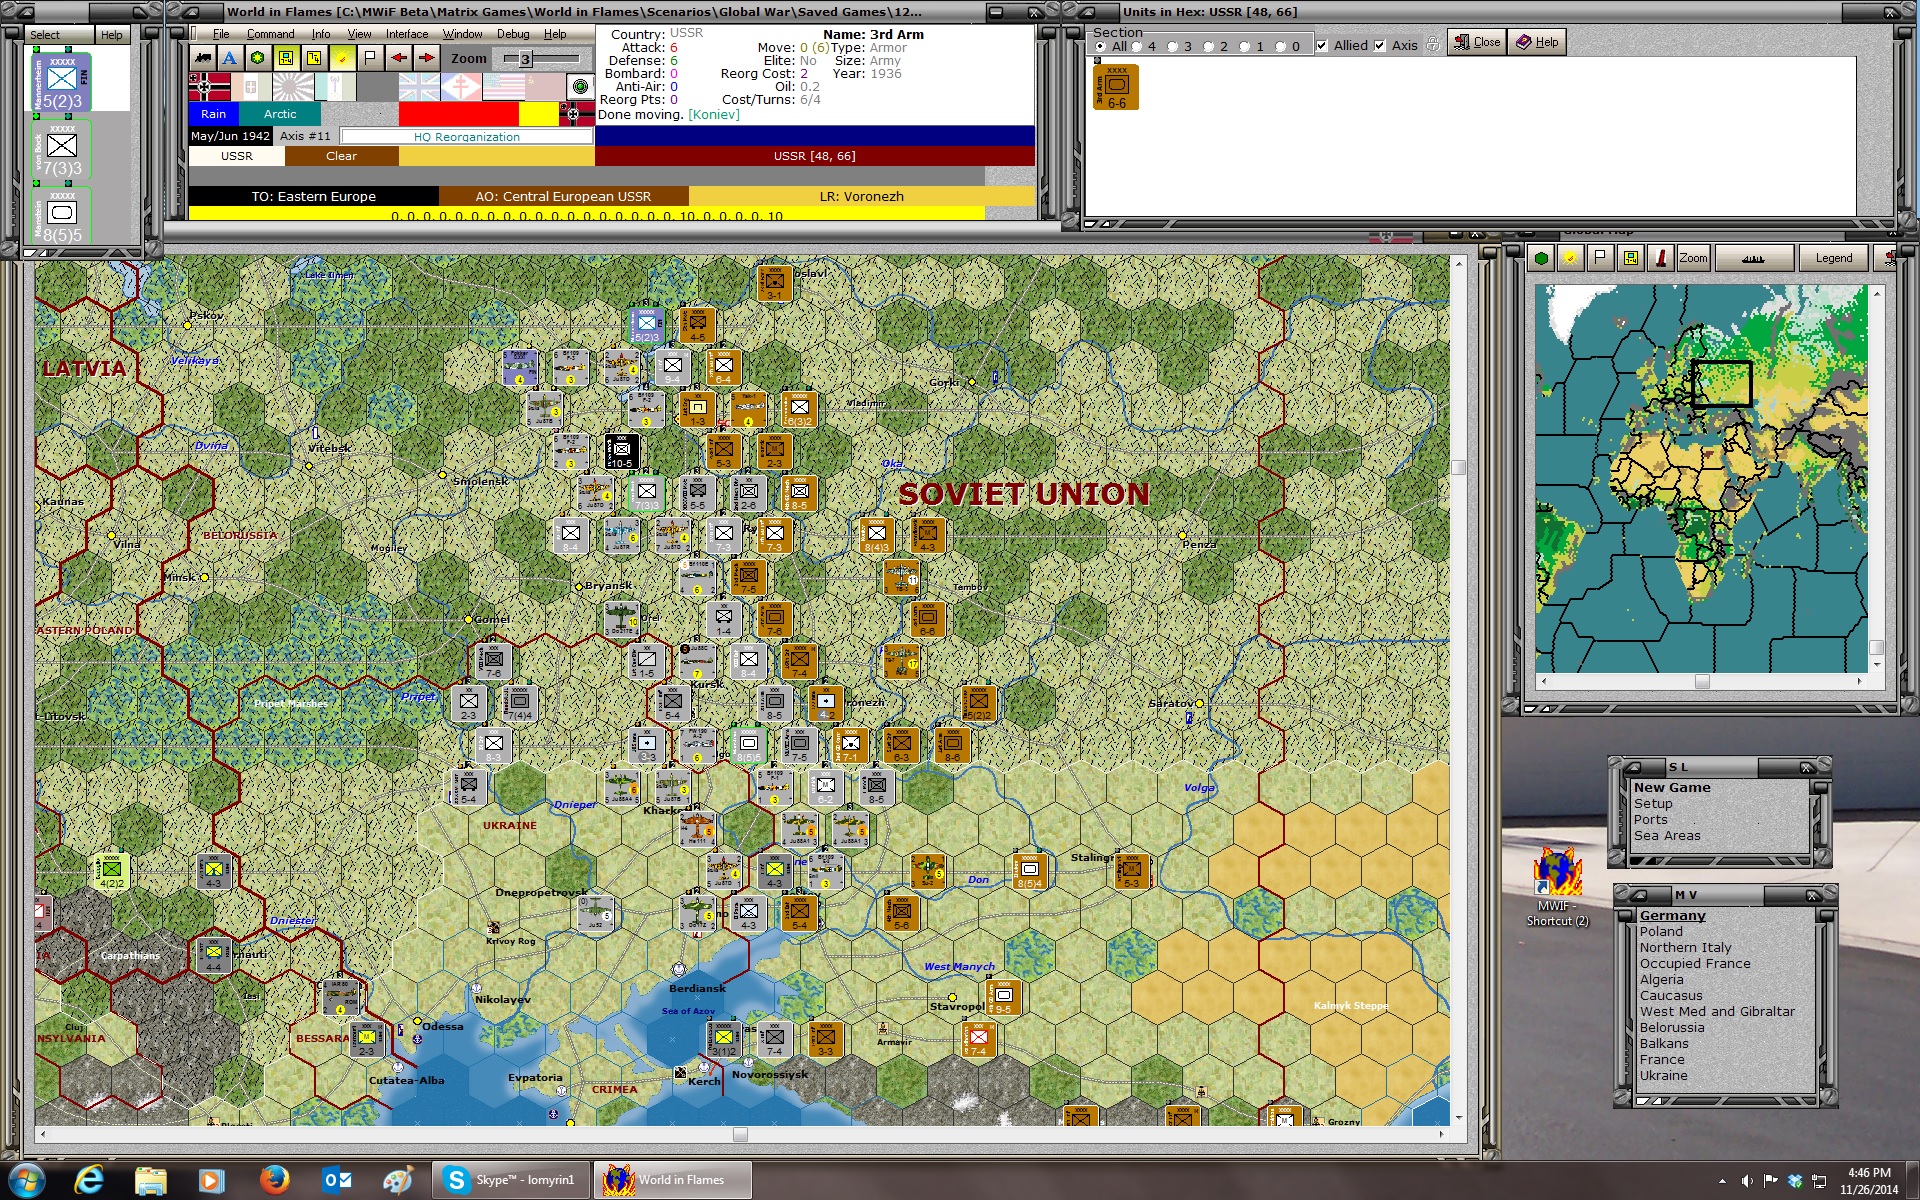This screenshot has width=1920, height=1200.
Task: Select Northern Italy in the M V list
Action: (x=1685, y=948)
